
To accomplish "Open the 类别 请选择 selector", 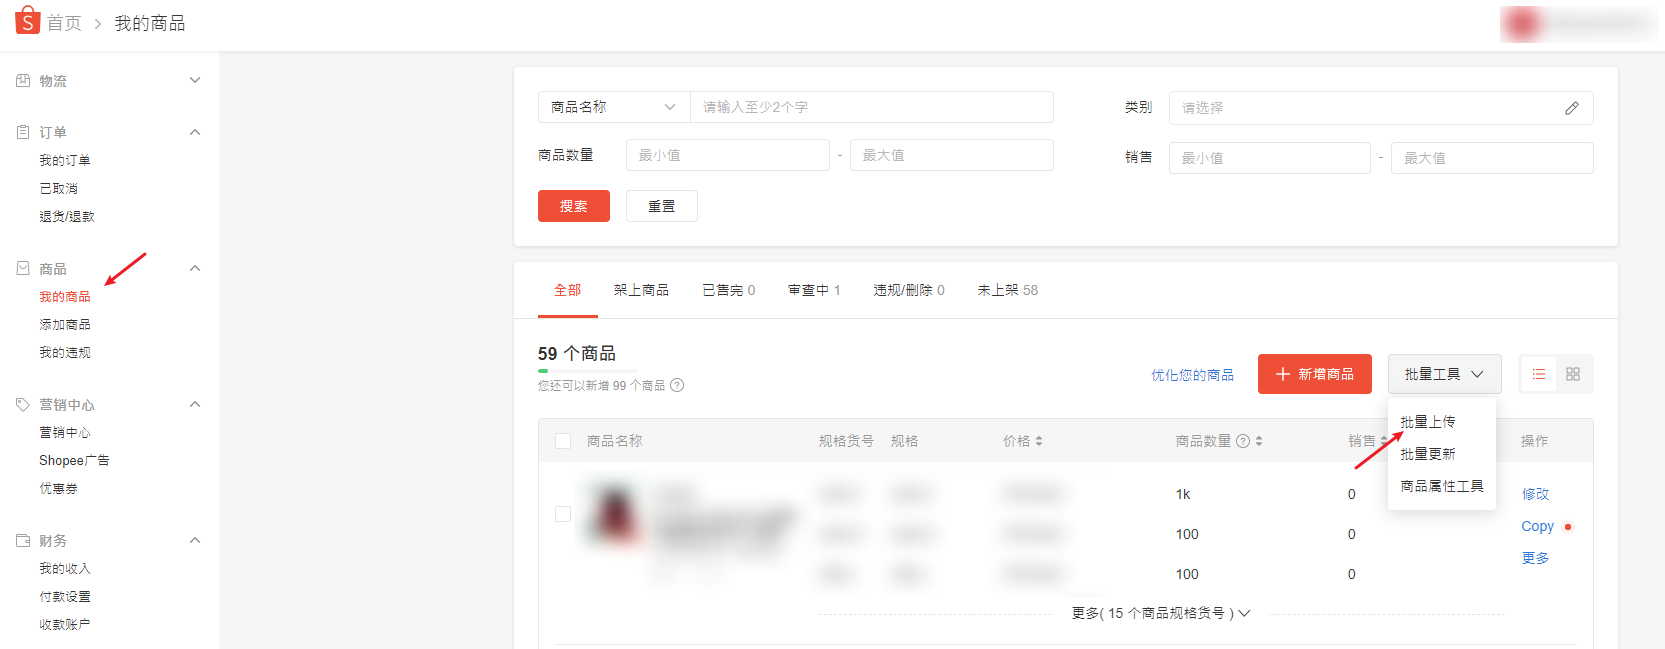I will [1381, 108].
